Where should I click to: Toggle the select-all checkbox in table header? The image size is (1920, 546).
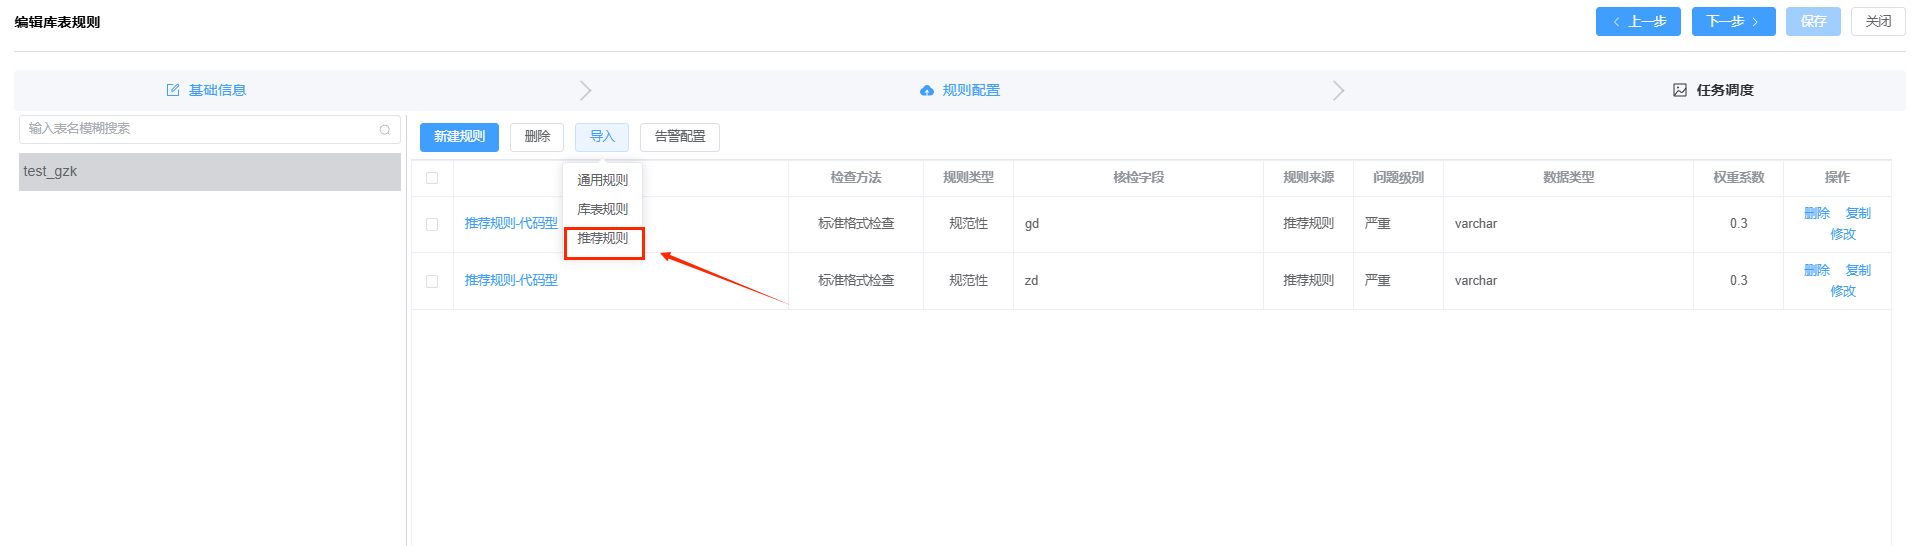[x=432, y=178]
